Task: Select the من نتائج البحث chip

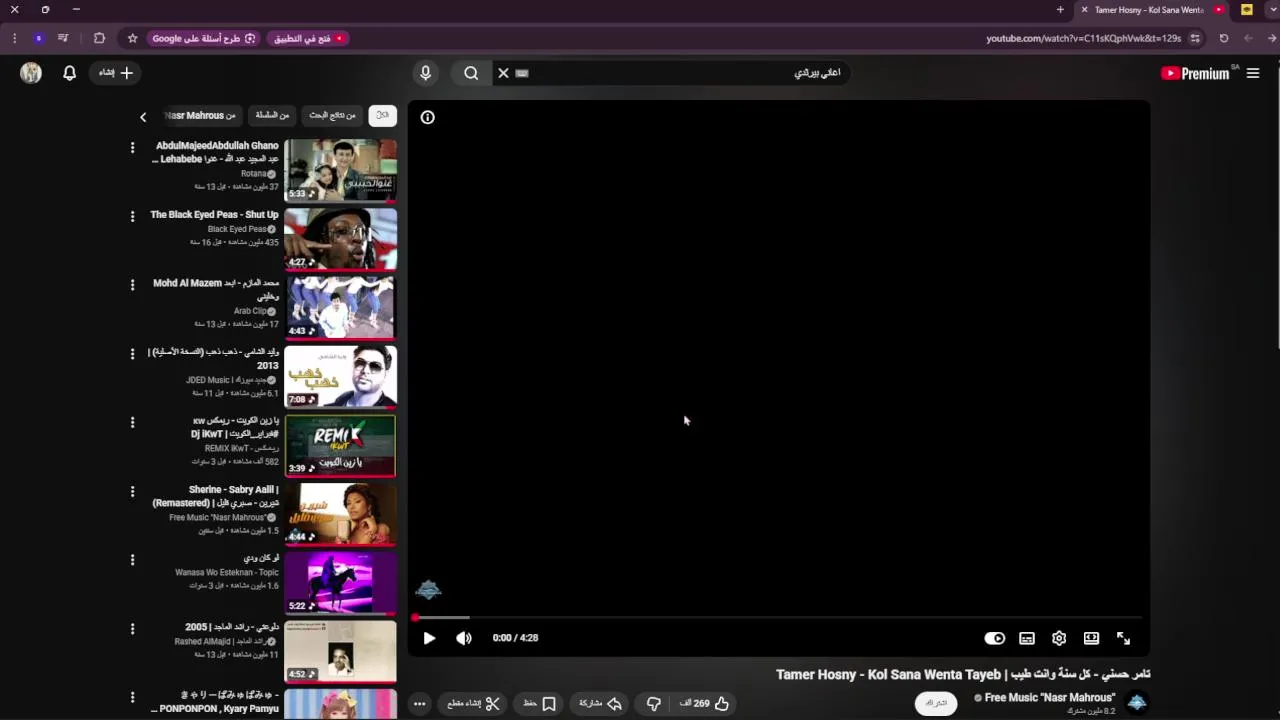Action: [332, 115]
